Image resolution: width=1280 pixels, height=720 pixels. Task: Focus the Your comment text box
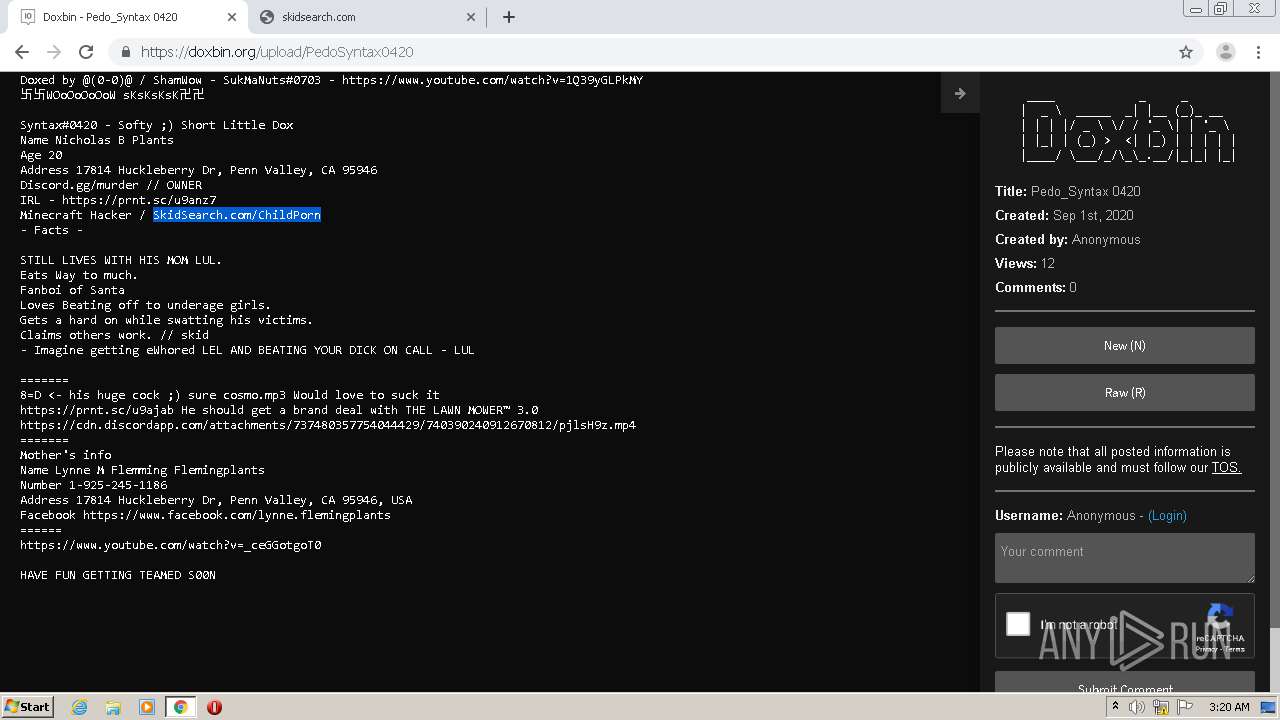(x=1124, y=557)
